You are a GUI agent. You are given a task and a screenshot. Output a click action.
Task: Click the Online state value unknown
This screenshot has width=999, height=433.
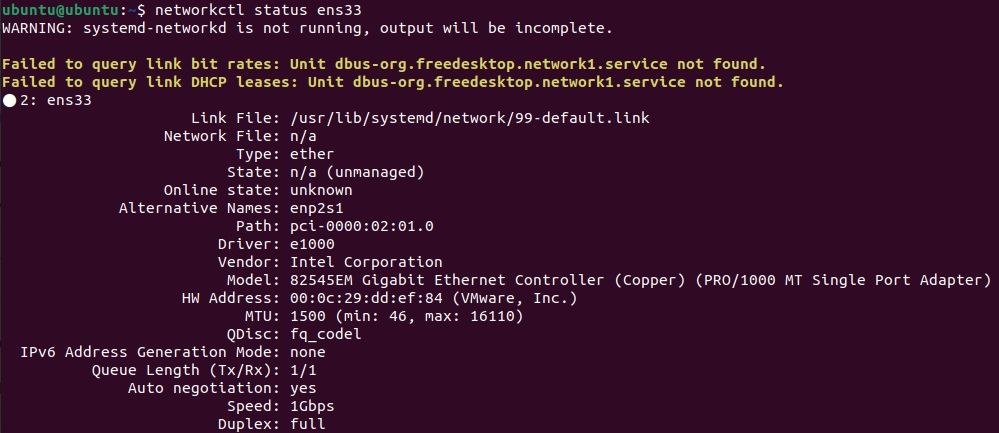321,190
